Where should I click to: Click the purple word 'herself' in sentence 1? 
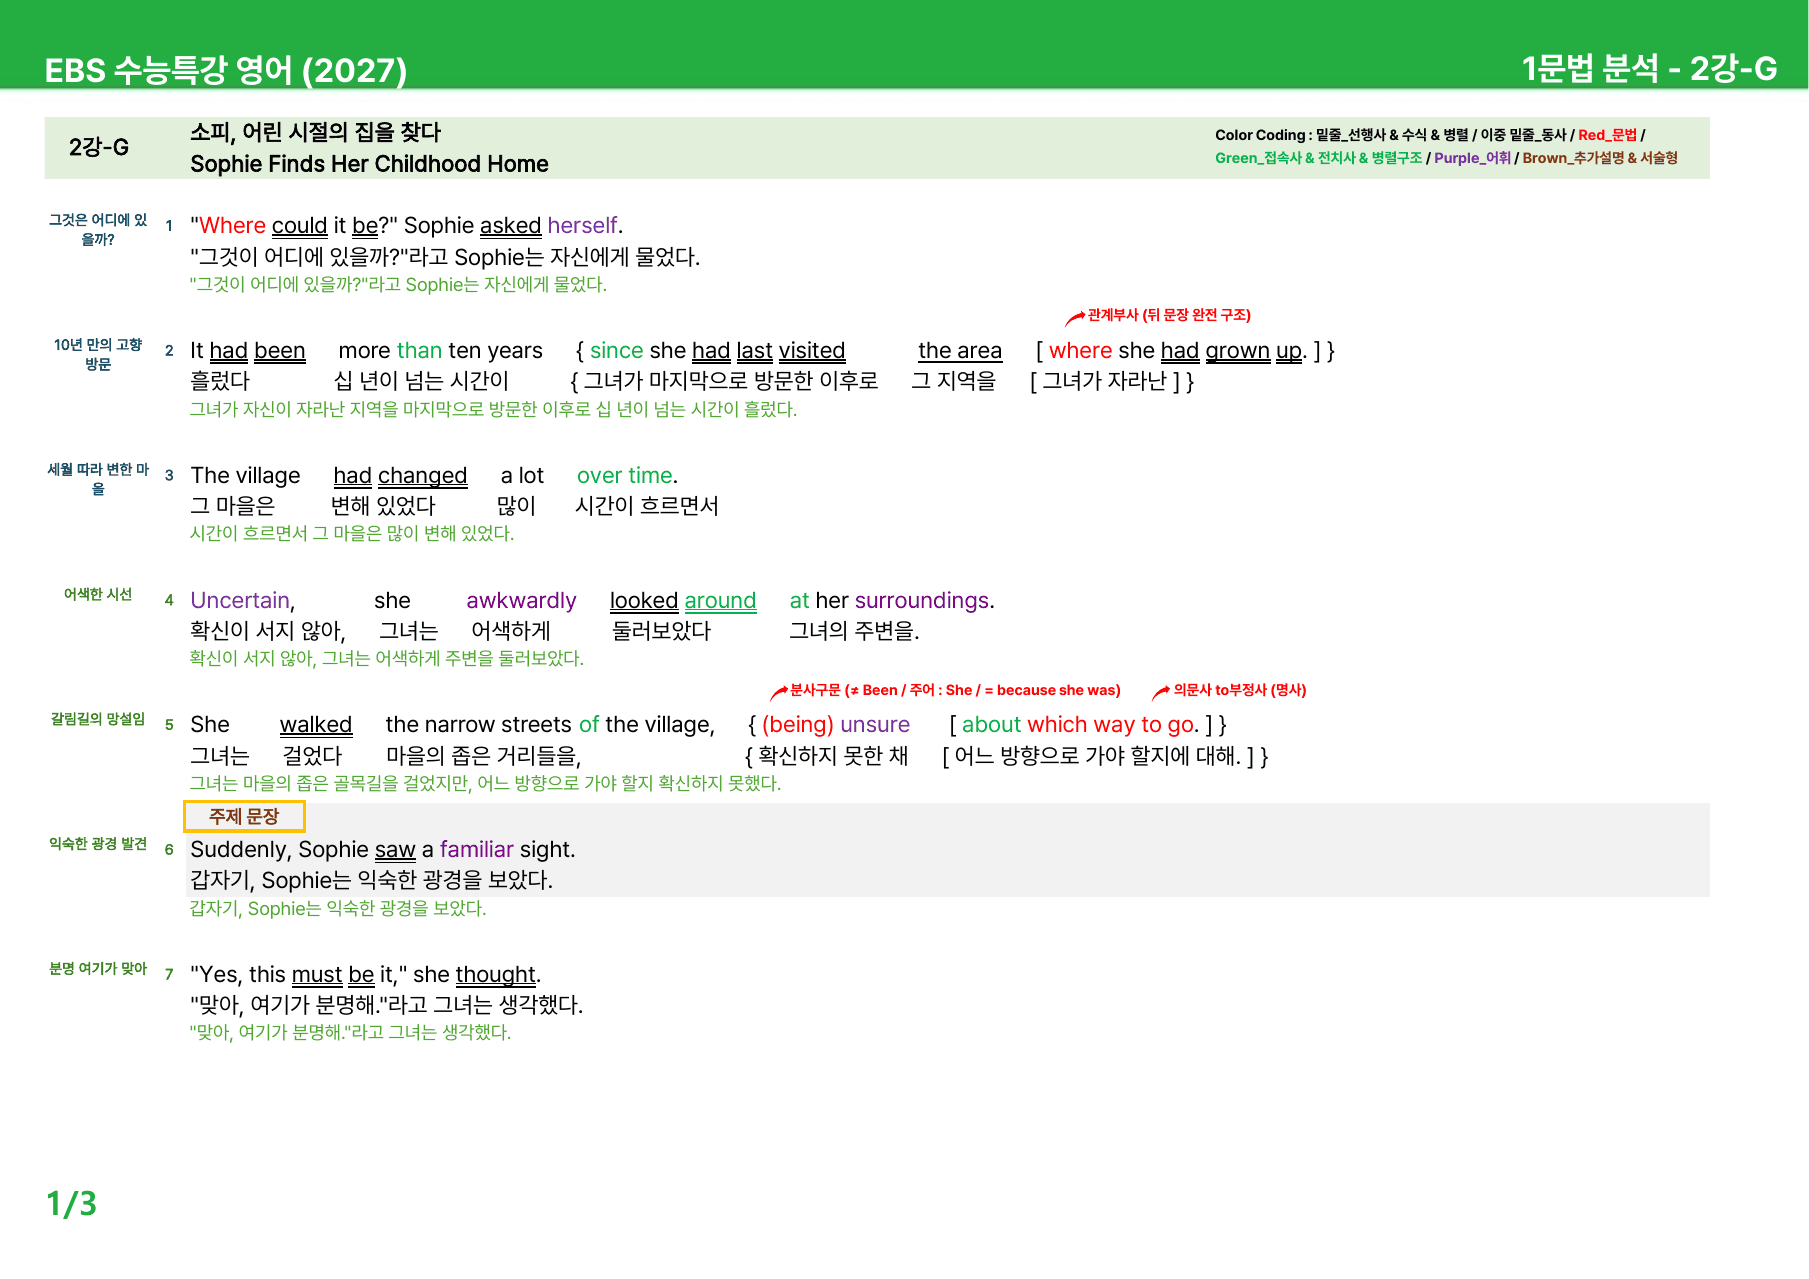pos(582,225)
